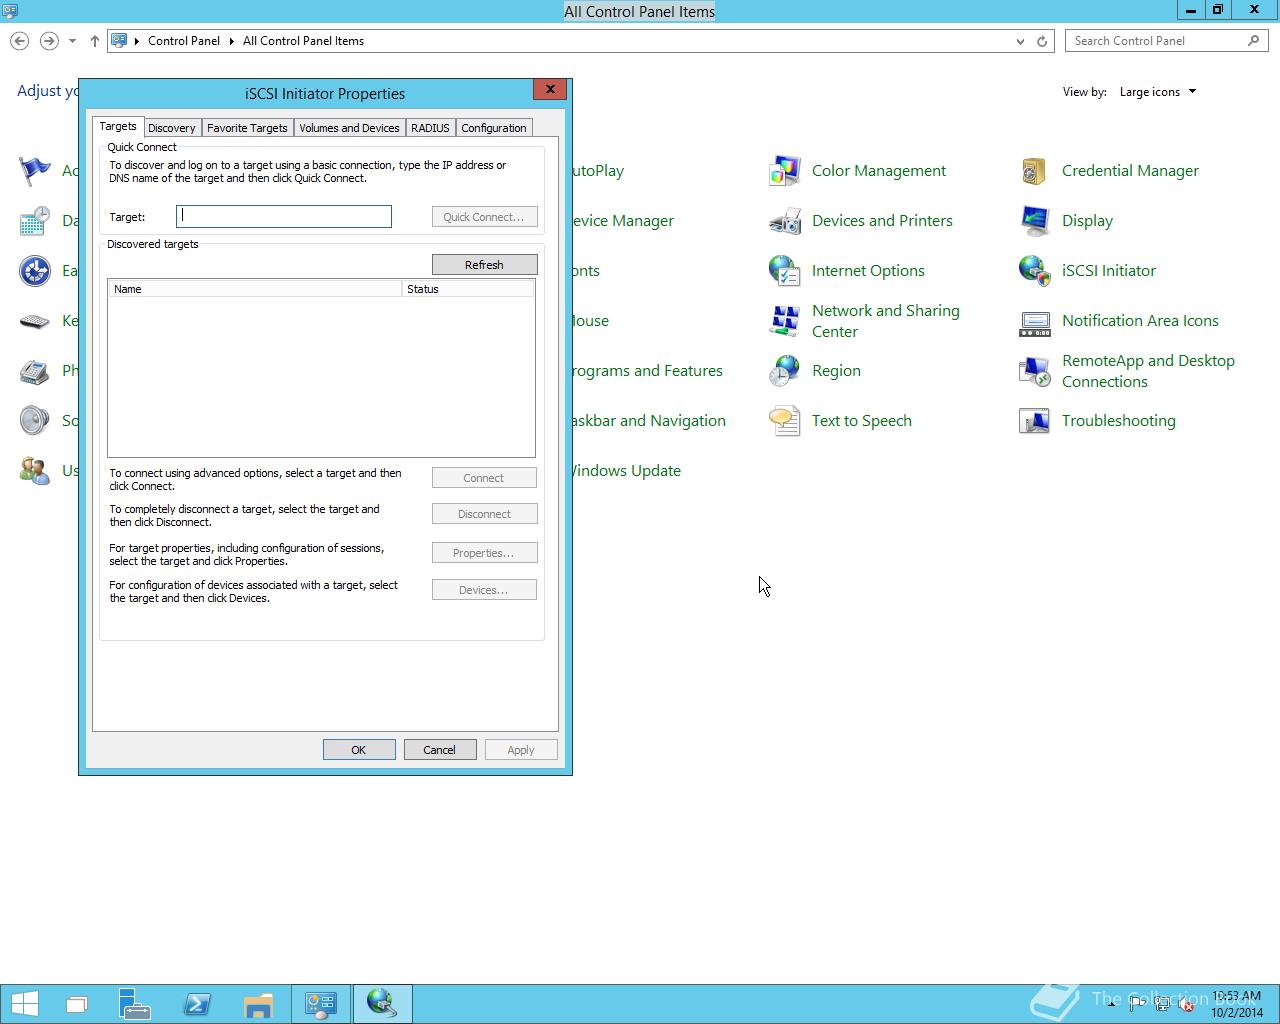Open RemoteApp and Desktop Connections icon
The height and width of the screenshot is (1024, 1280).
(x=1035, y=371)
